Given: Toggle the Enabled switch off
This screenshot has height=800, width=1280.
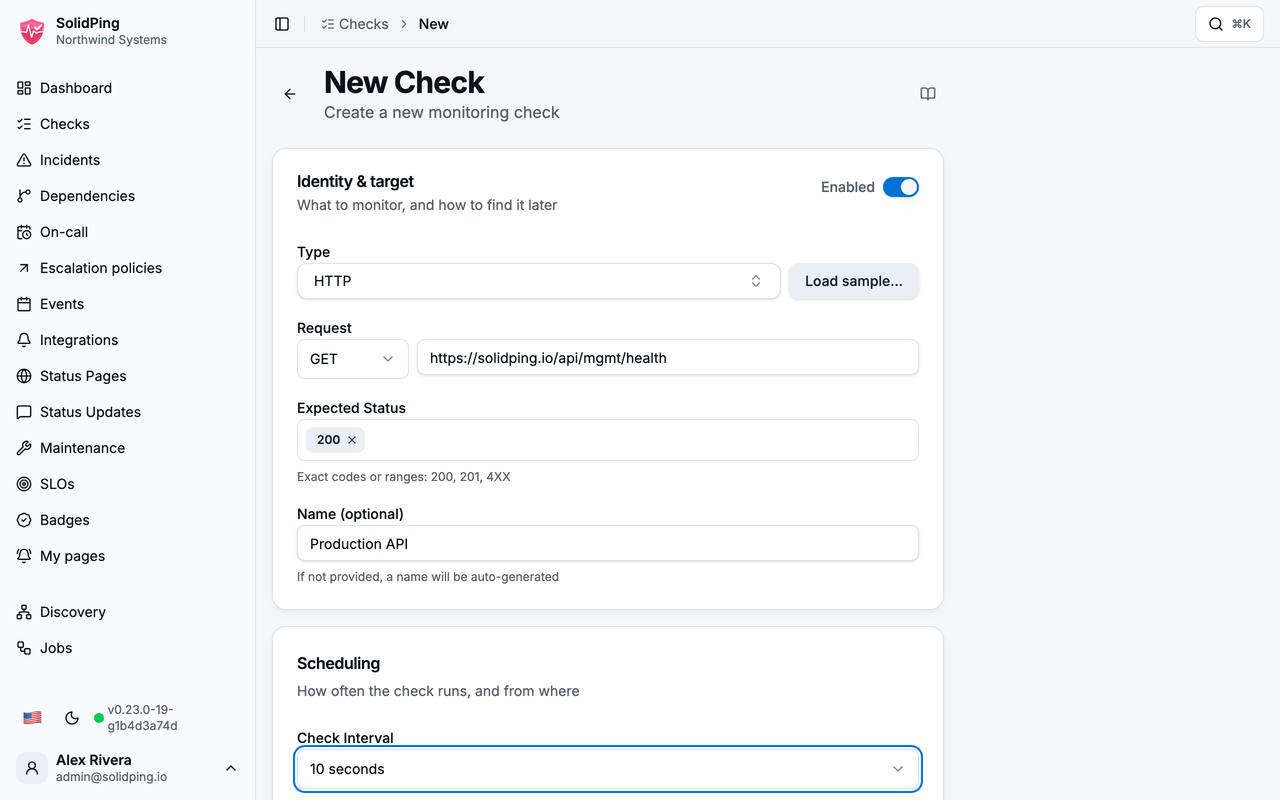Looking at the screenshot, I should pyautogui.click(x=900, y=187).
